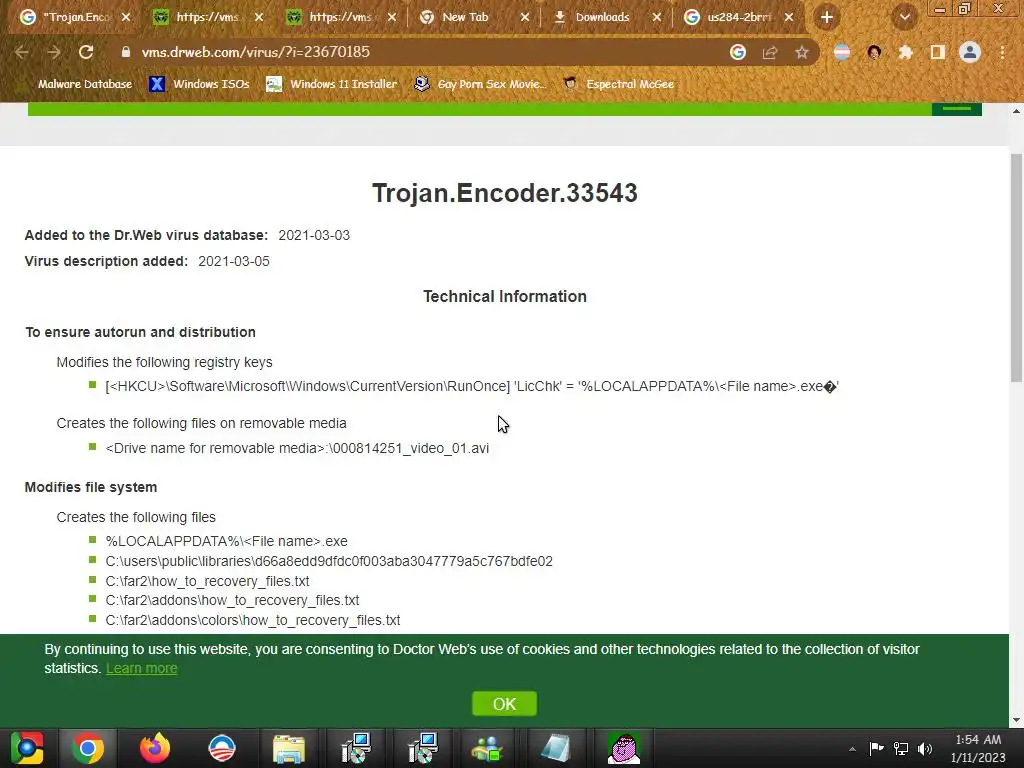
Task: Show hidden system tray icons
Action: click(x=852, y=749)
